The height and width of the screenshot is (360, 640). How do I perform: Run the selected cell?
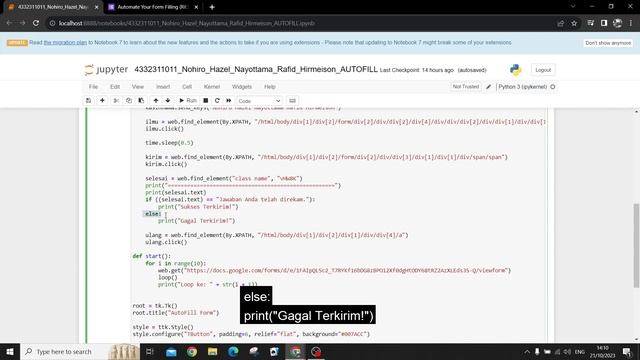point(188,100)
